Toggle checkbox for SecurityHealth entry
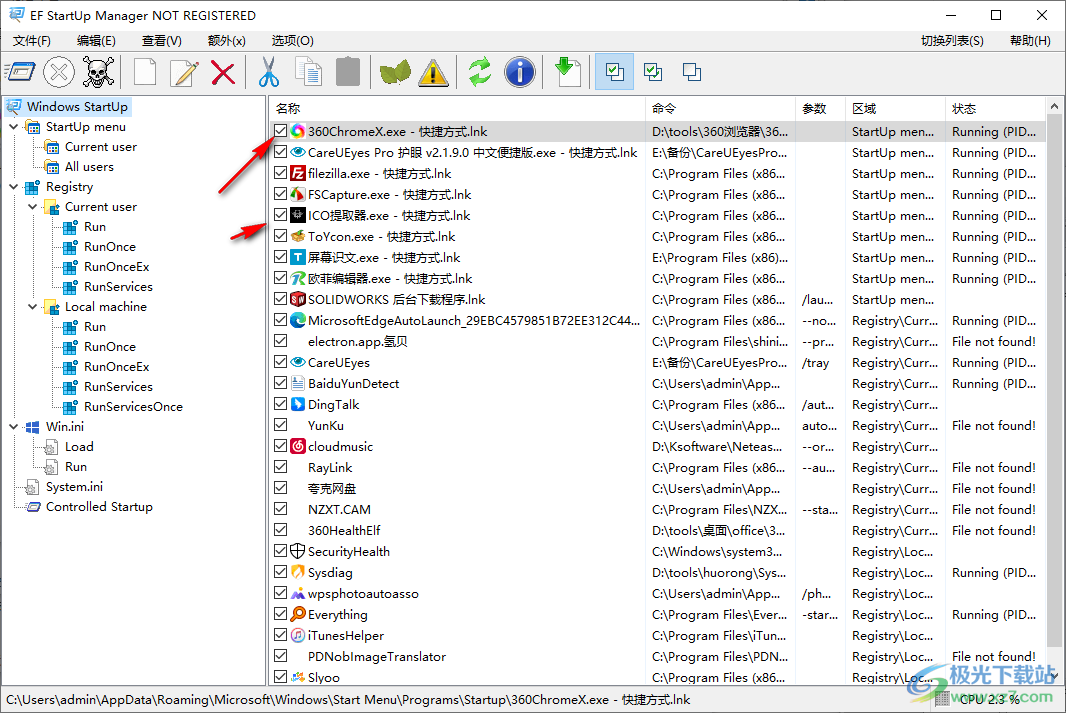The width and height of the screenshot is (1066, 713). point(280,551)
